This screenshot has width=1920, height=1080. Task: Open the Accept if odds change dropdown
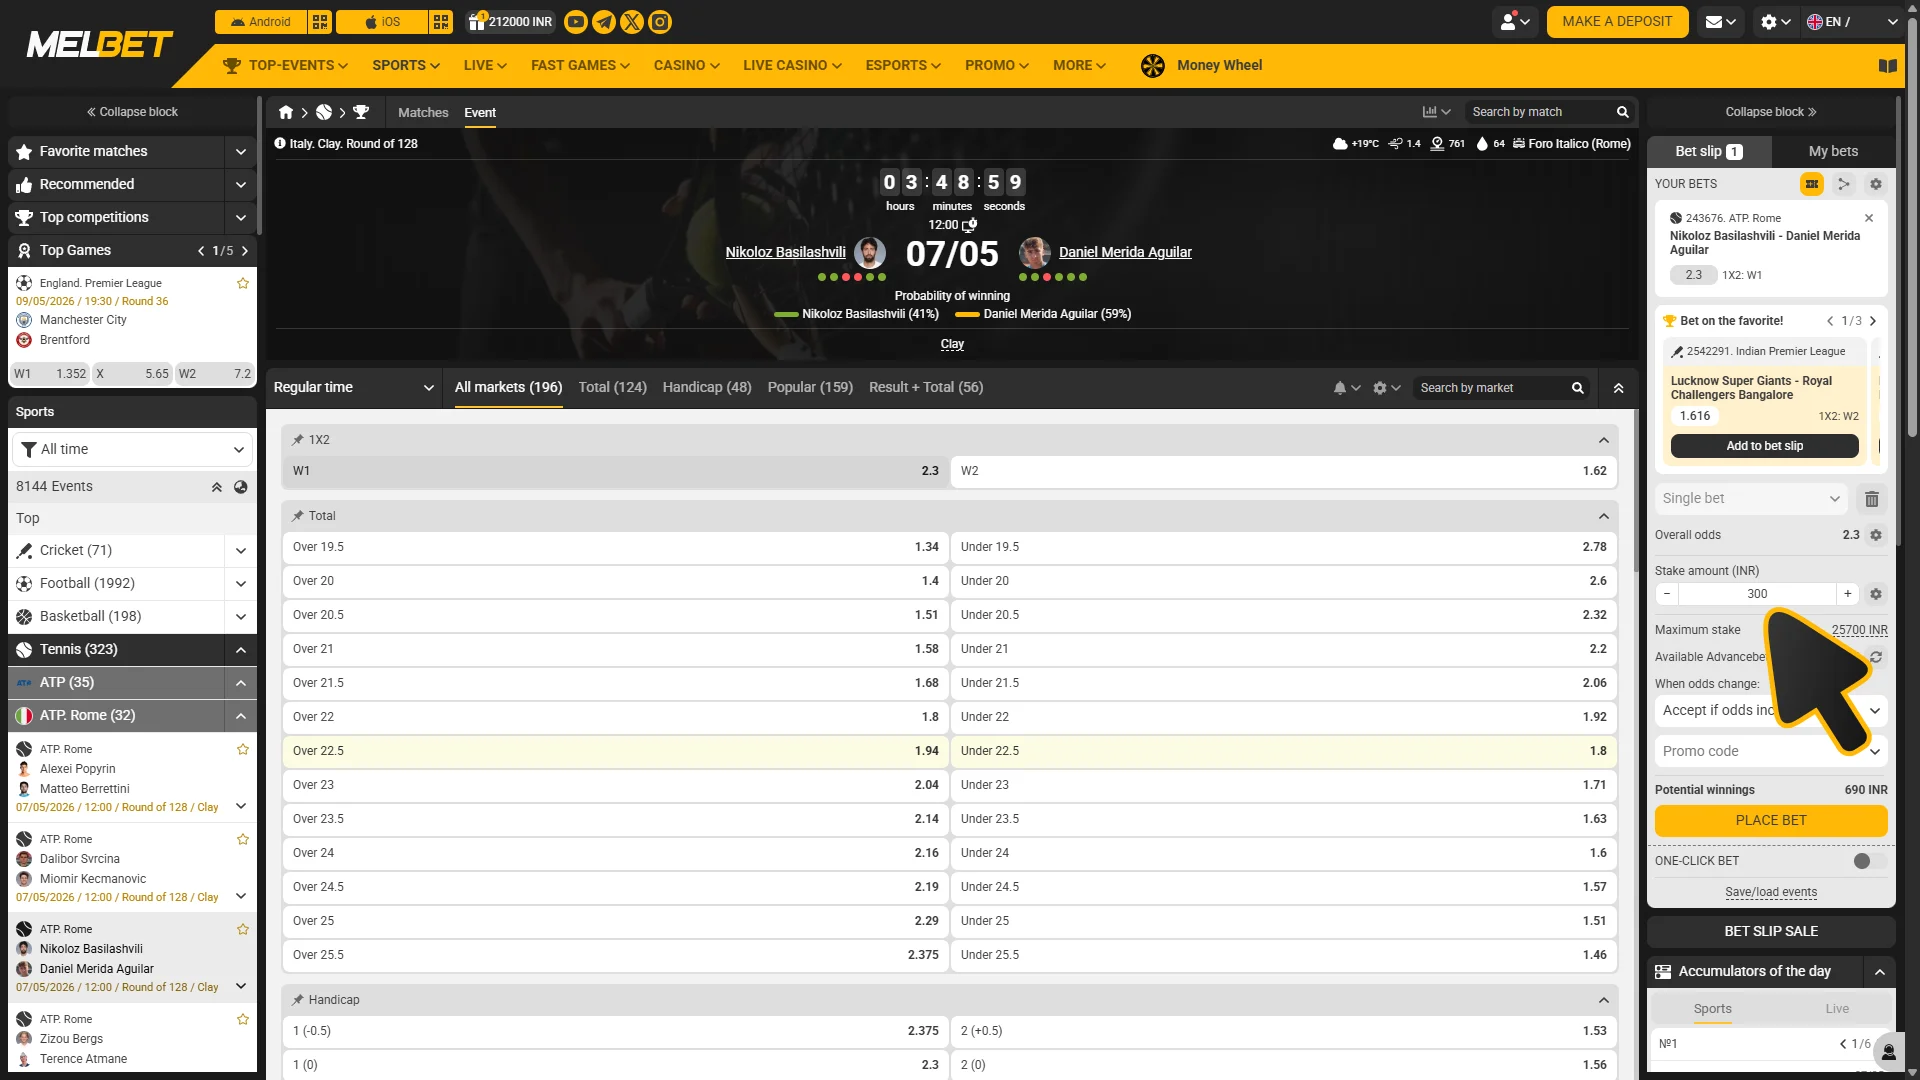pyautogui.click(x=1771, y=711)
